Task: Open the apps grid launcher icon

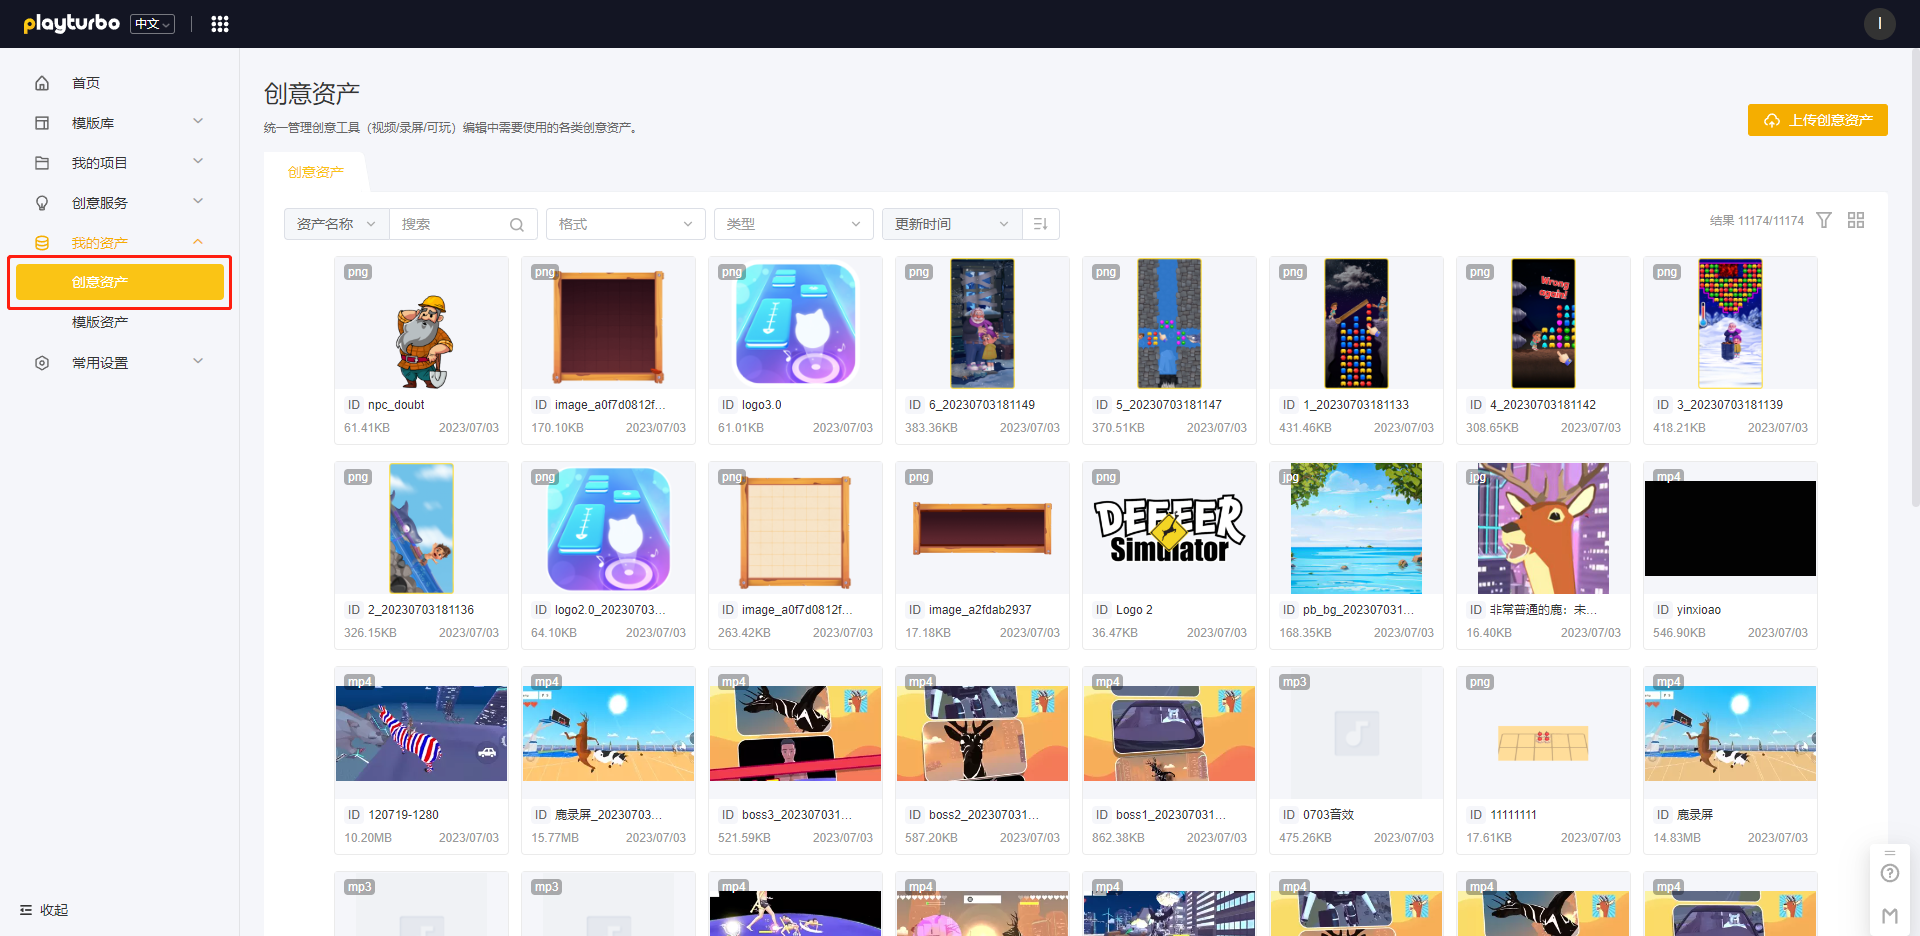Action: click(x=220, y=24)
